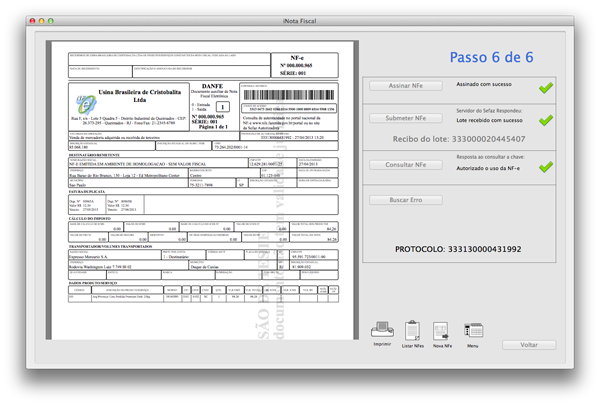Click the Assinado com sucesso status text

tap(484, 84)
